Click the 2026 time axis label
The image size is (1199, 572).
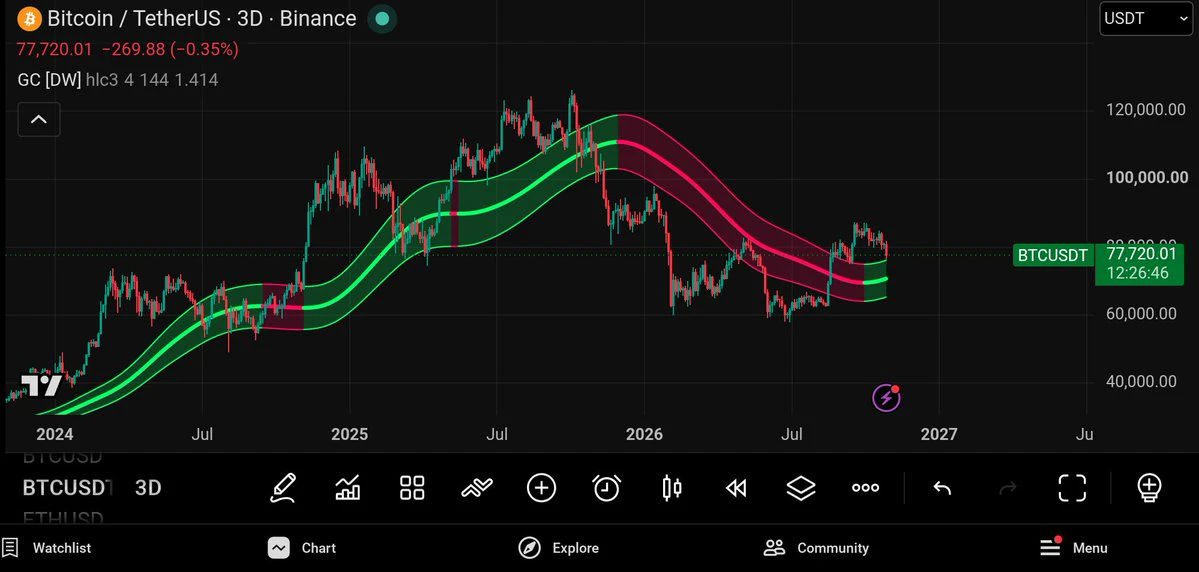tap(644, 434)
